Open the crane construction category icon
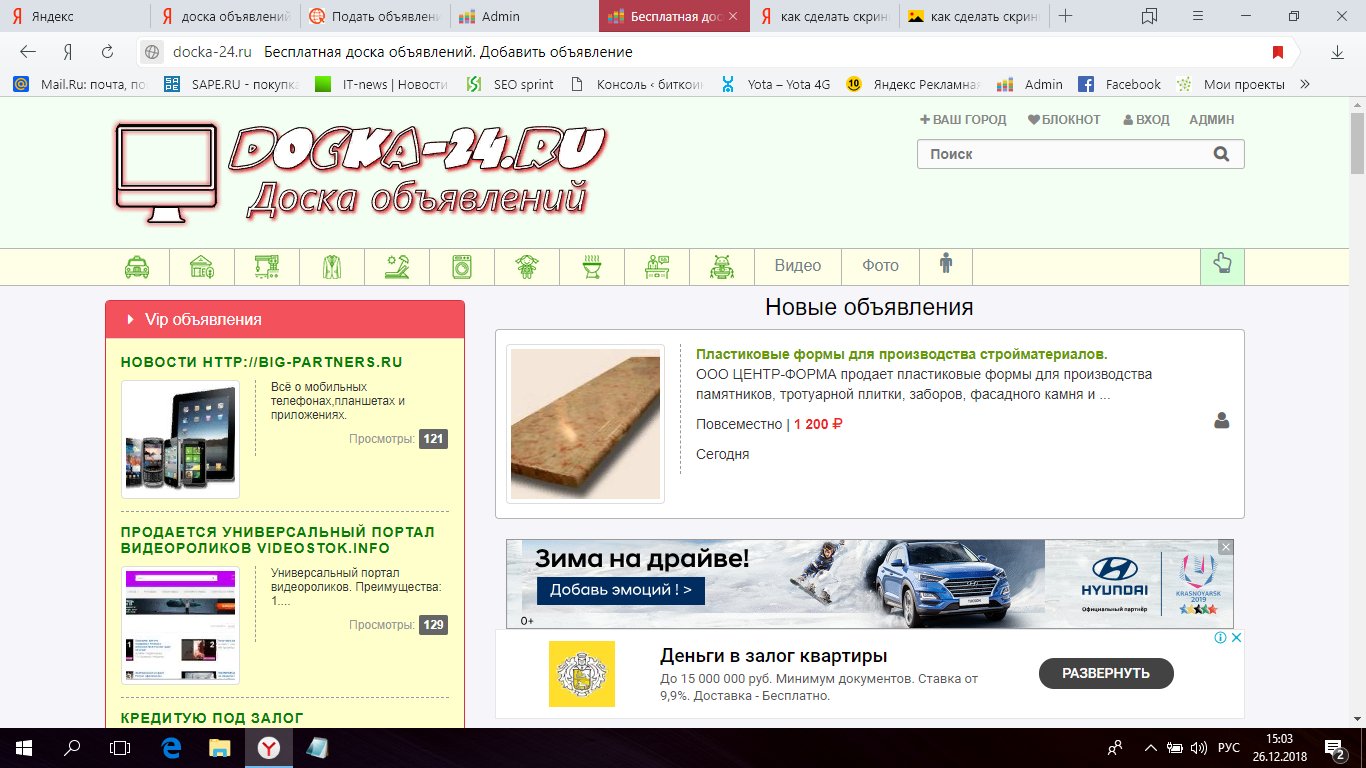1366x768 pixels. [x=267, y=266]
